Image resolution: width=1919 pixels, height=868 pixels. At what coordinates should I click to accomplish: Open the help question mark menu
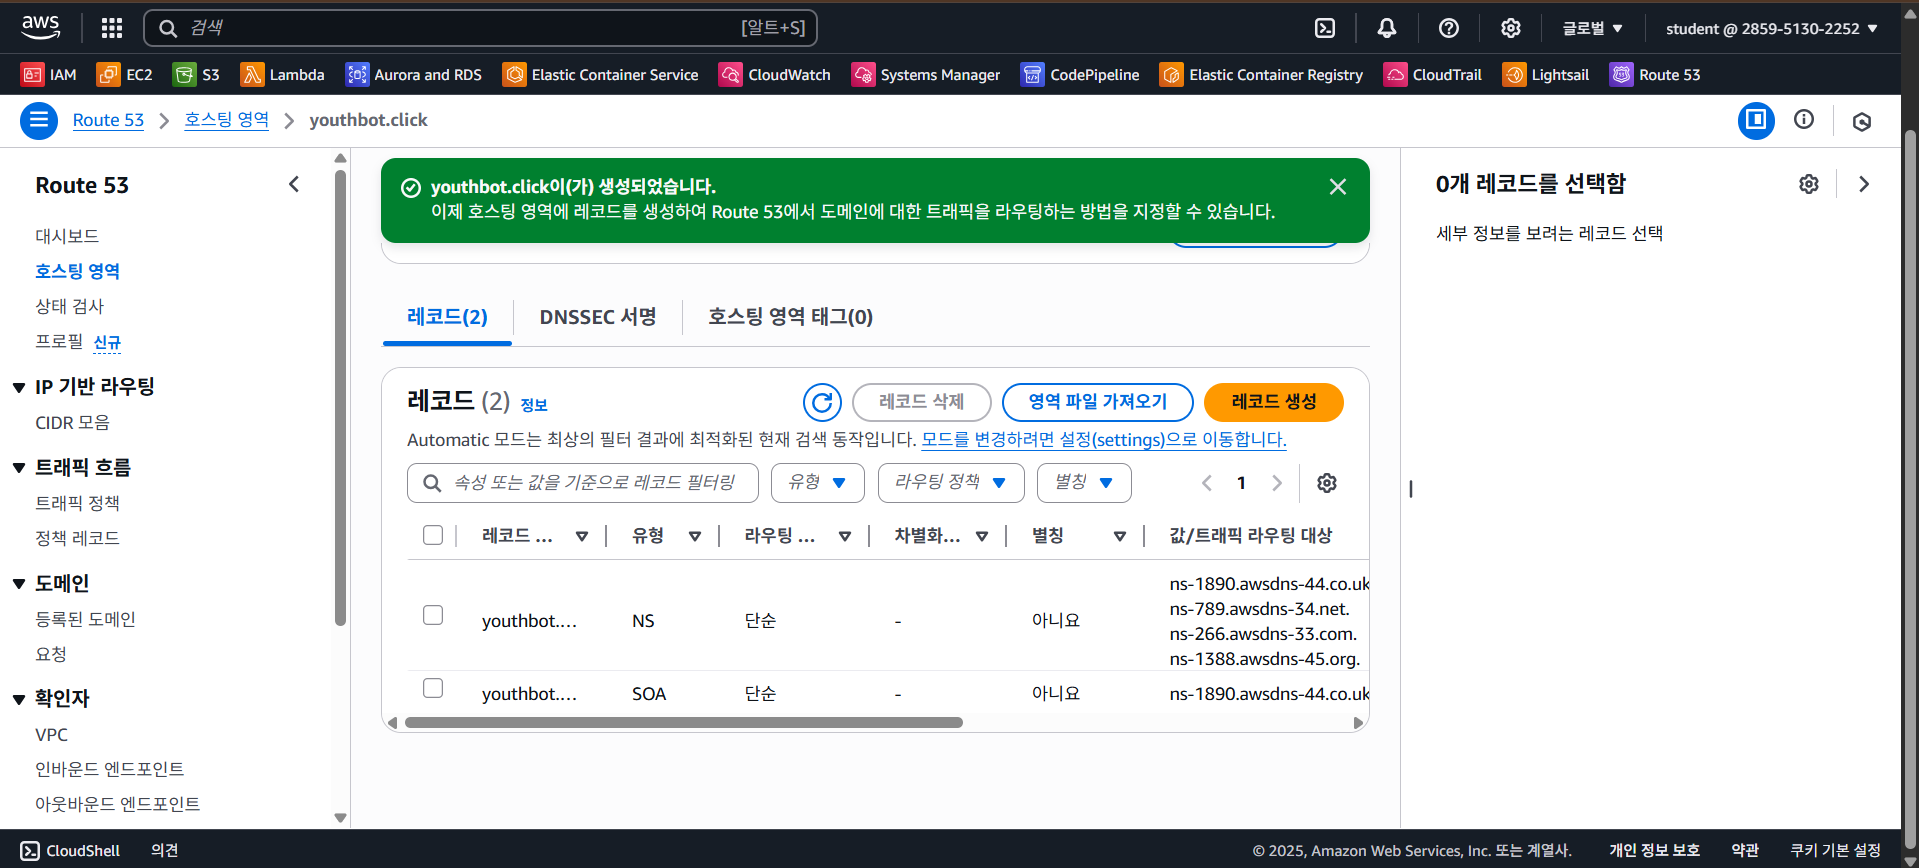[x=1449, y=28]
